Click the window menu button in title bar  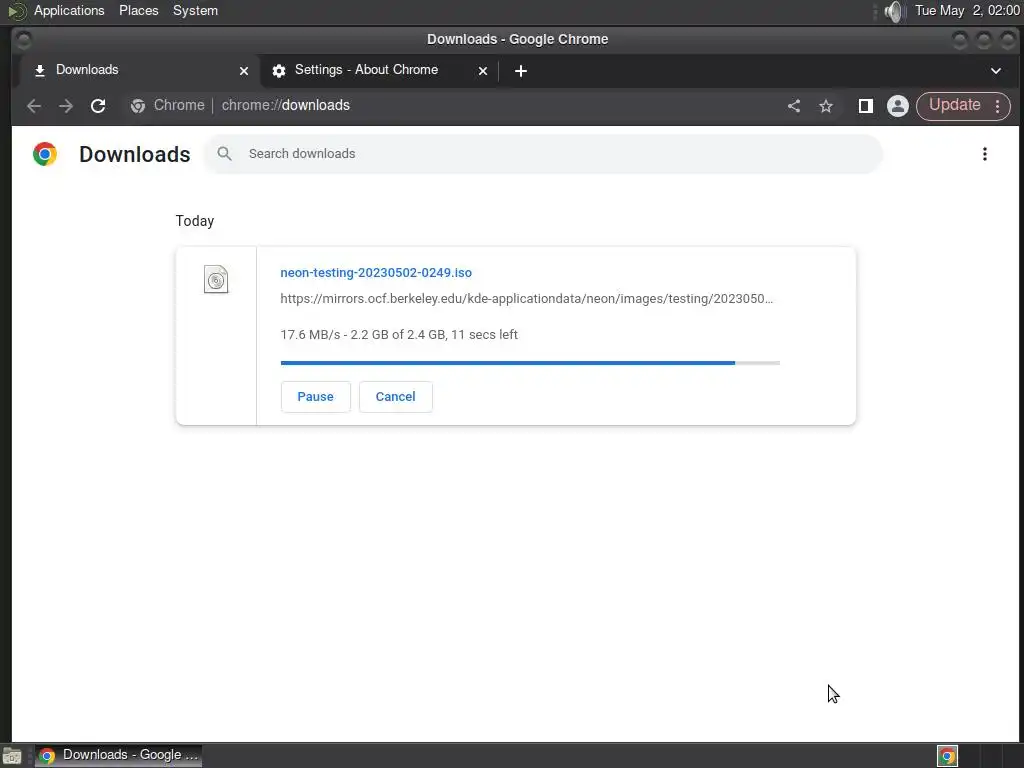23,40
